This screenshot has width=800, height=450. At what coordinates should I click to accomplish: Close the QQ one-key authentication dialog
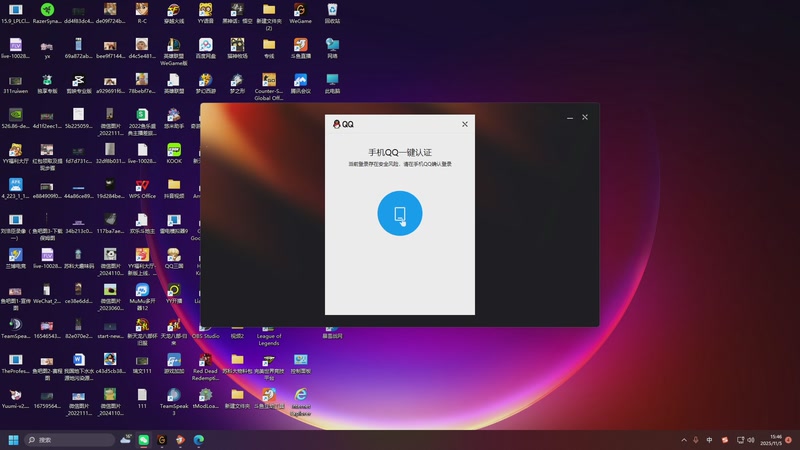[465, 124]
